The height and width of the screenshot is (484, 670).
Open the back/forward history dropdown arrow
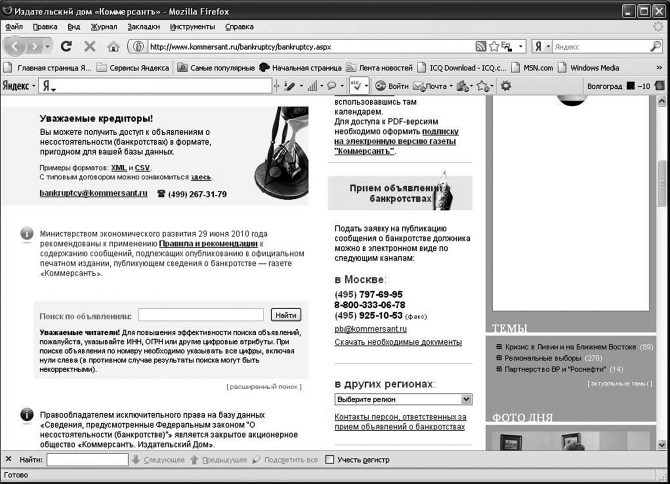tap(48, 46)
